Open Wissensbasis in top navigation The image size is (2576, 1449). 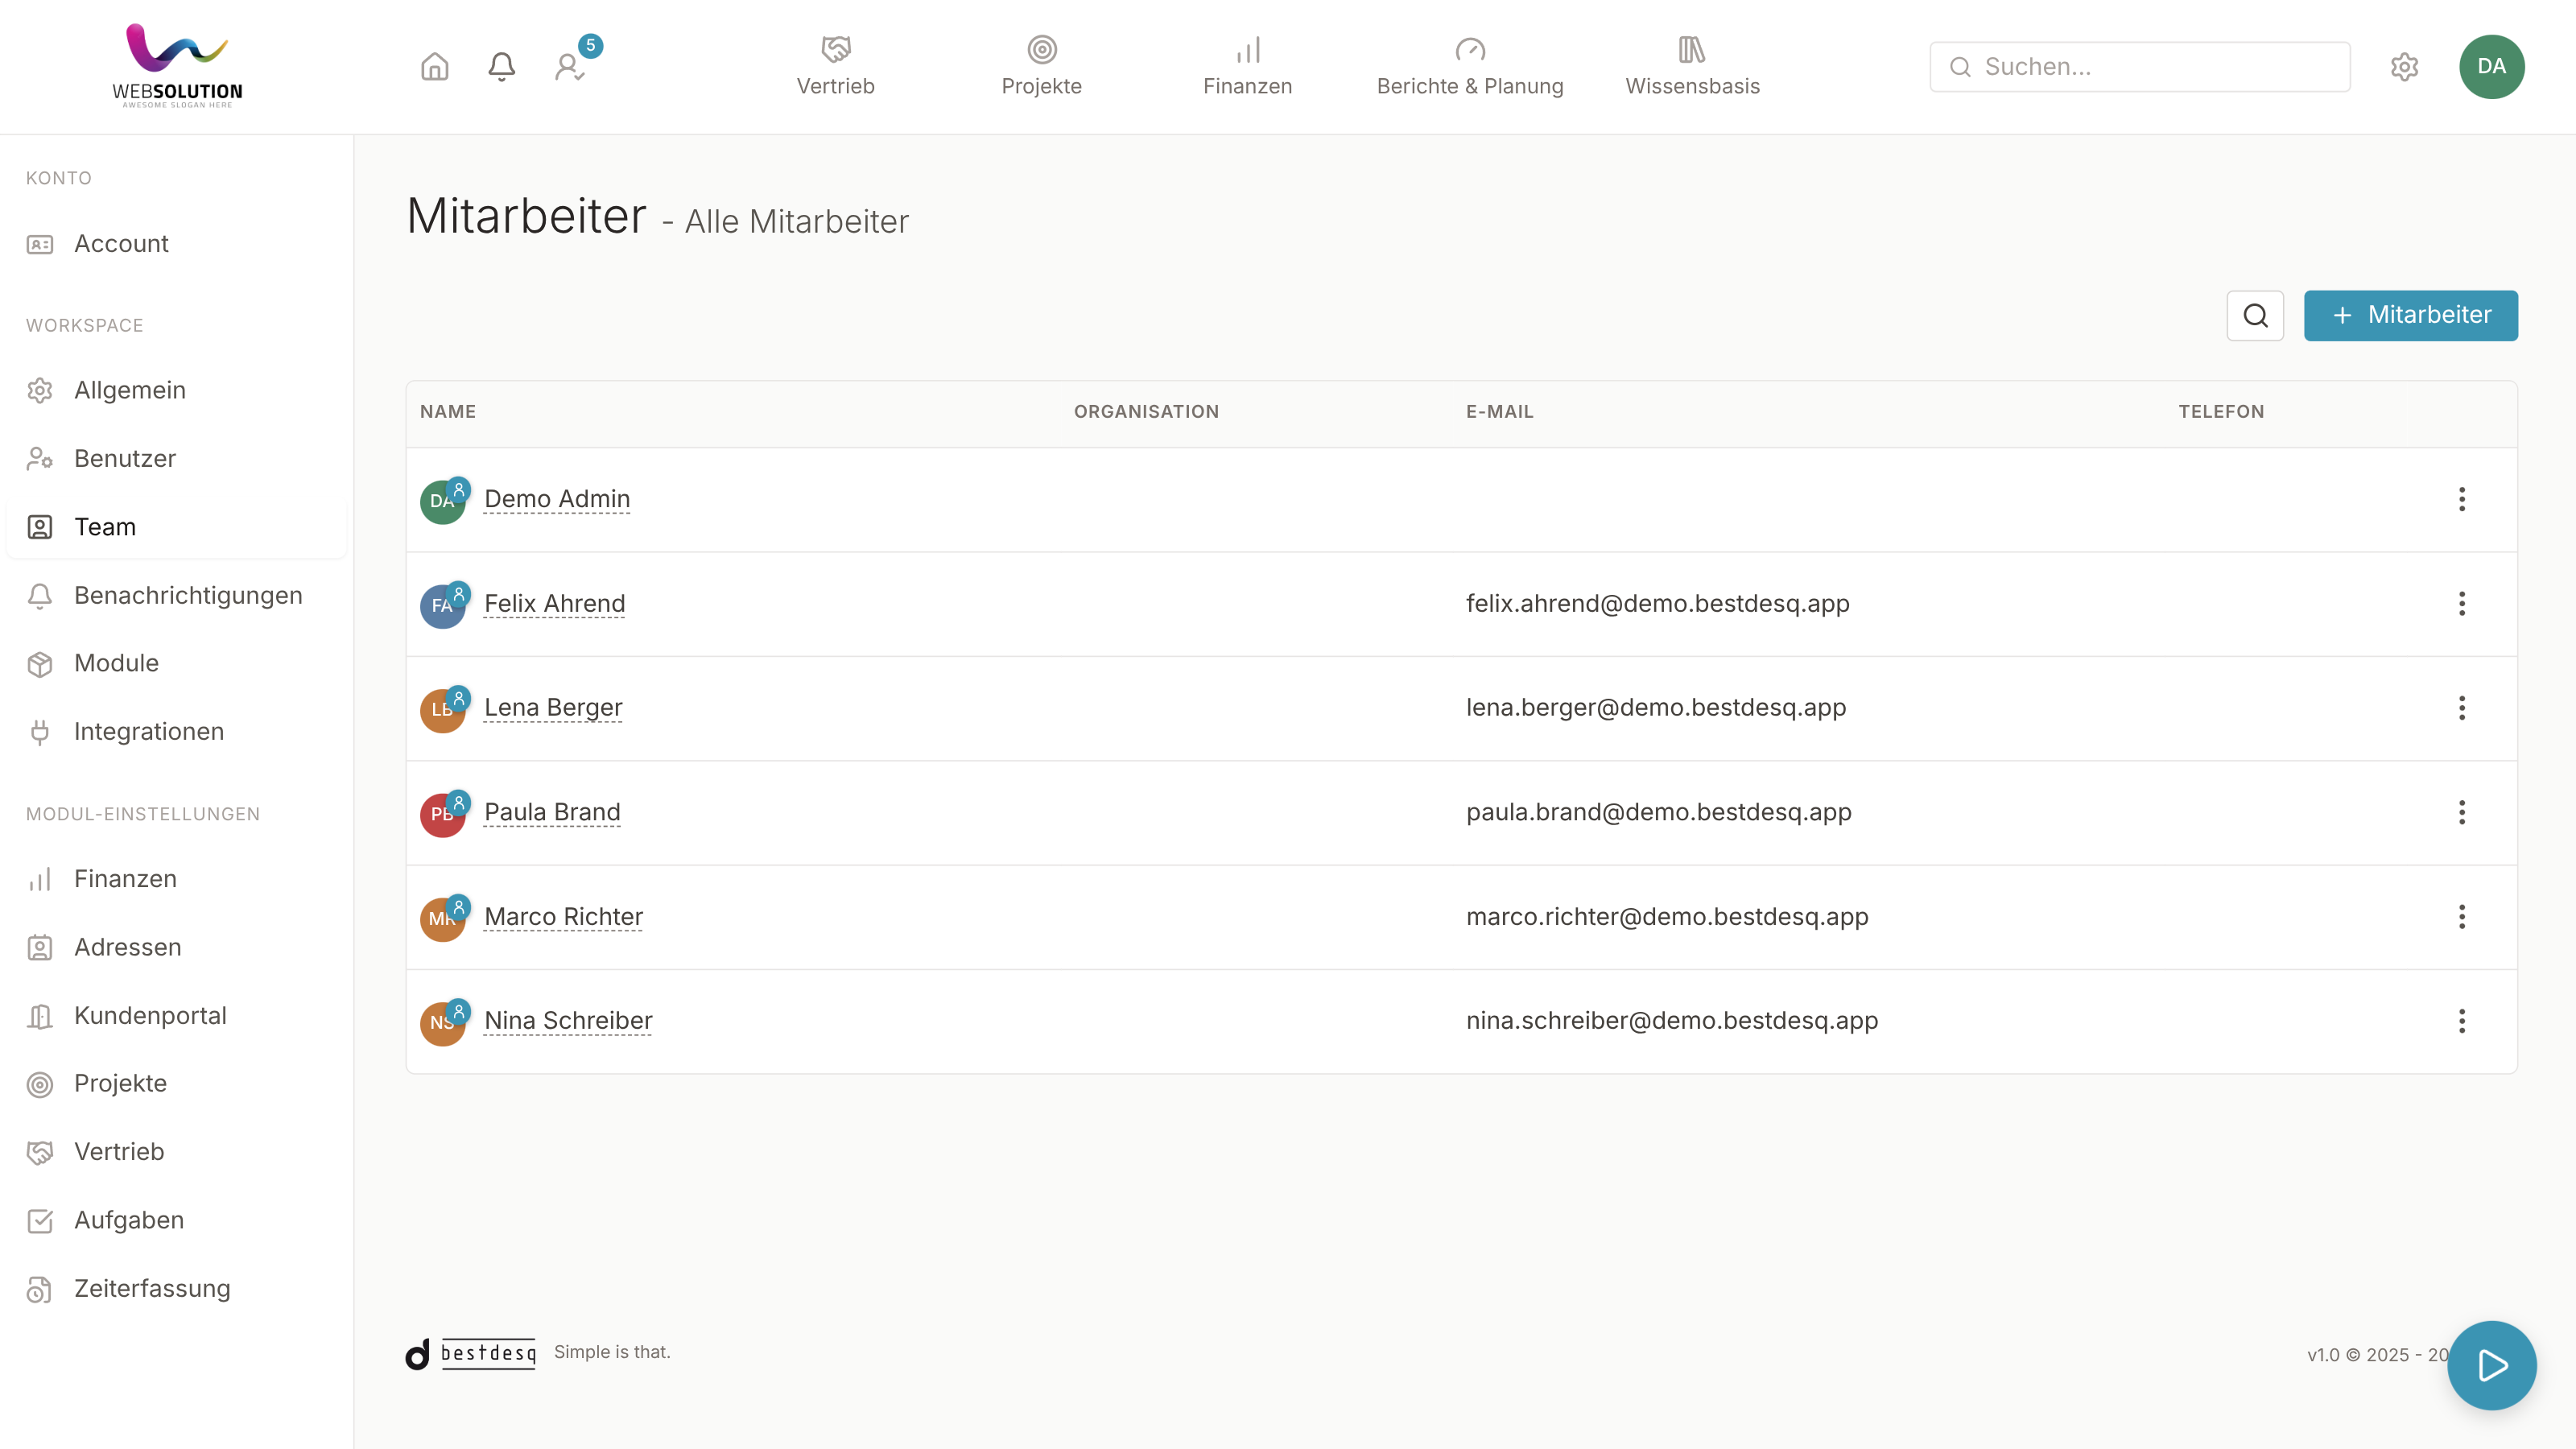pos(1692,67)
